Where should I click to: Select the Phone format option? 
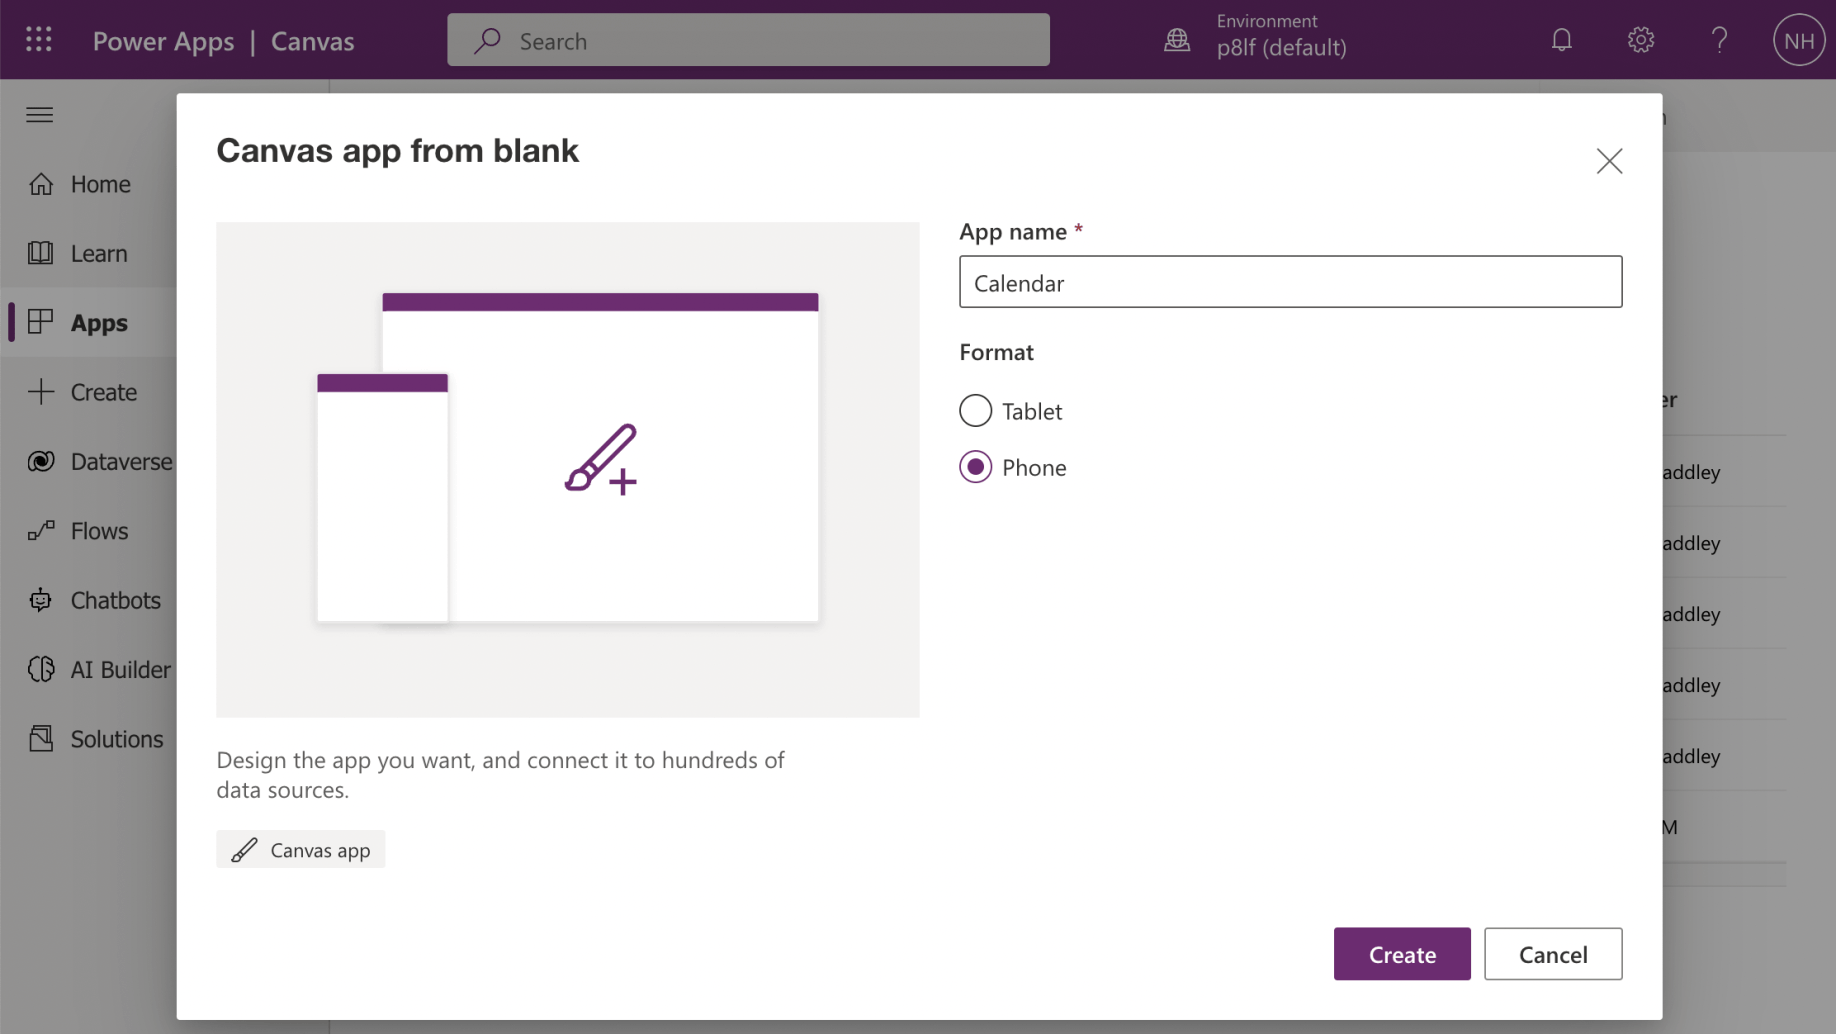(975, 467)
